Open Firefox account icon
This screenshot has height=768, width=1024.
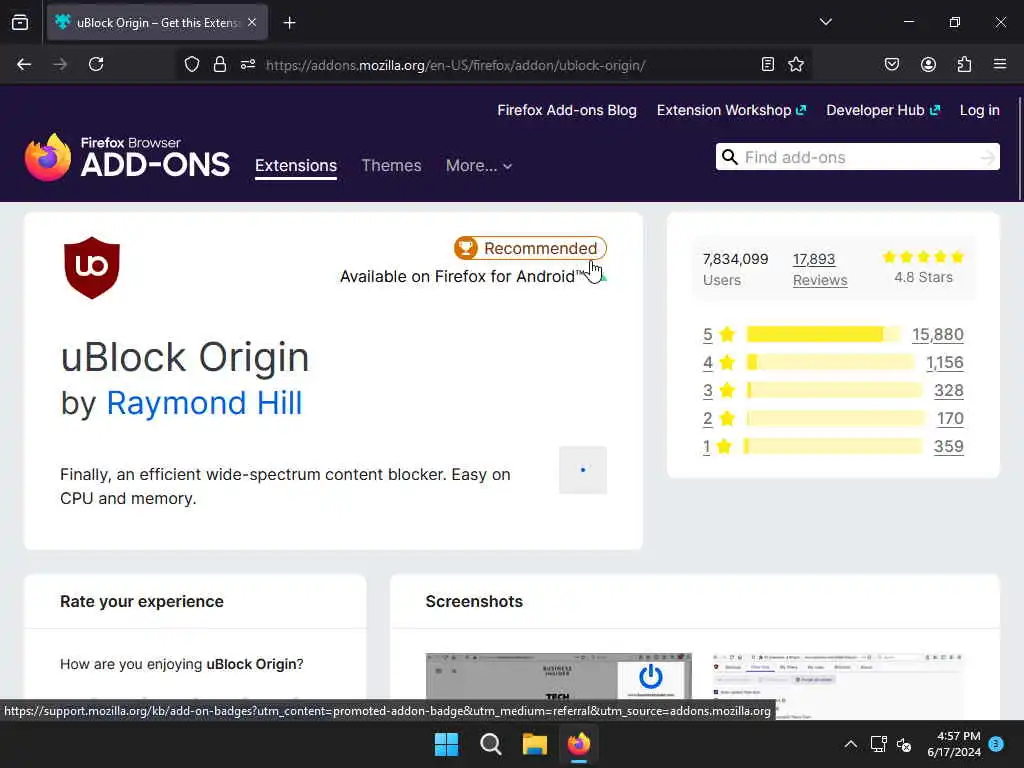click(928, 64)
